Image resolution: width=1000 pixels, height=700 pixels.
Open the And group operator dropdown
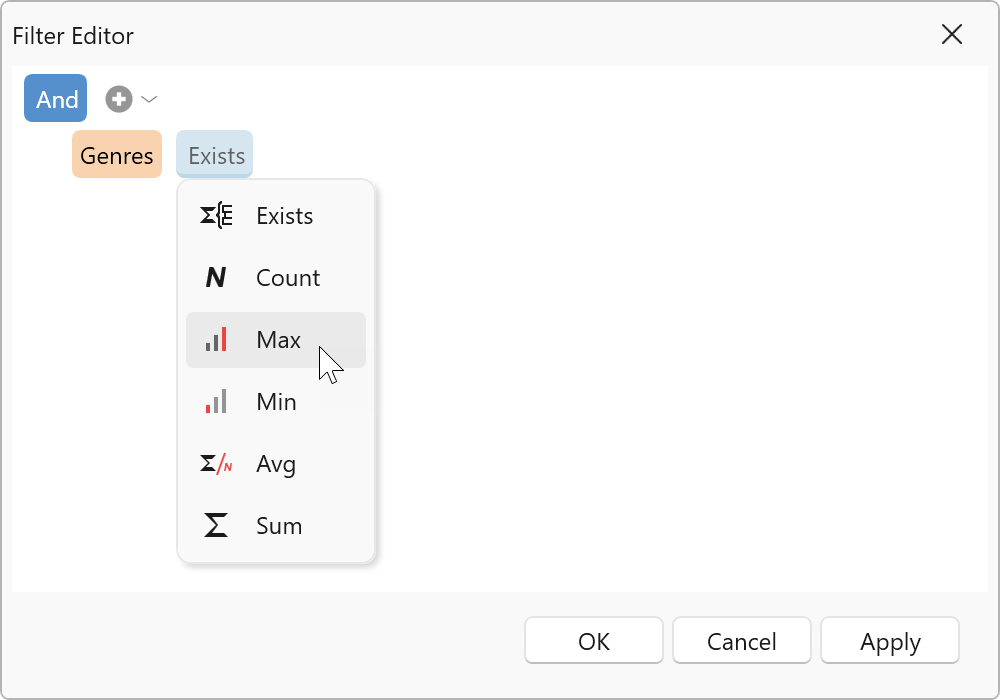(56, 99)
